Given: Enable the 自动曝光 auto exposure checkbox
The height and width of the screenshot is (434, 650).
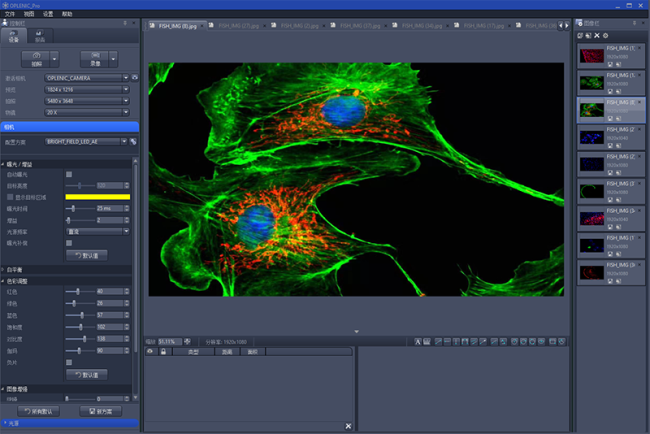Looking at the screenshot, I should click(x=69, y=174).
